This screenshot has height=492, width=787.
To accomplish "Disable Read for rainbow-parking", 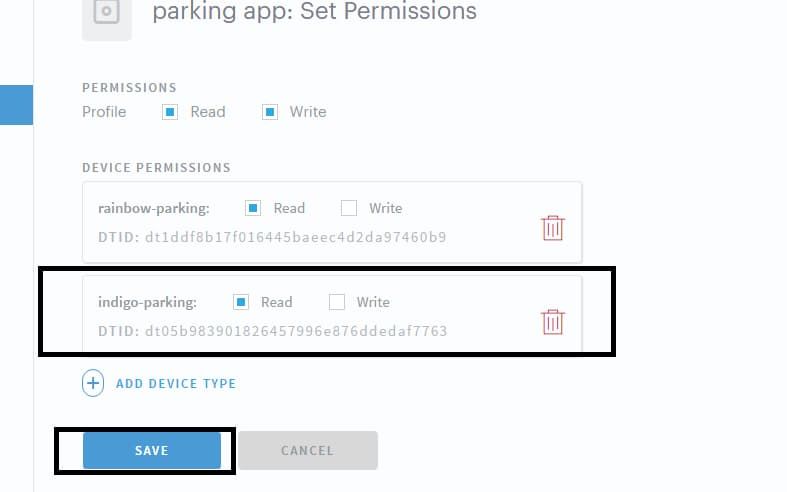I will 253,208.
